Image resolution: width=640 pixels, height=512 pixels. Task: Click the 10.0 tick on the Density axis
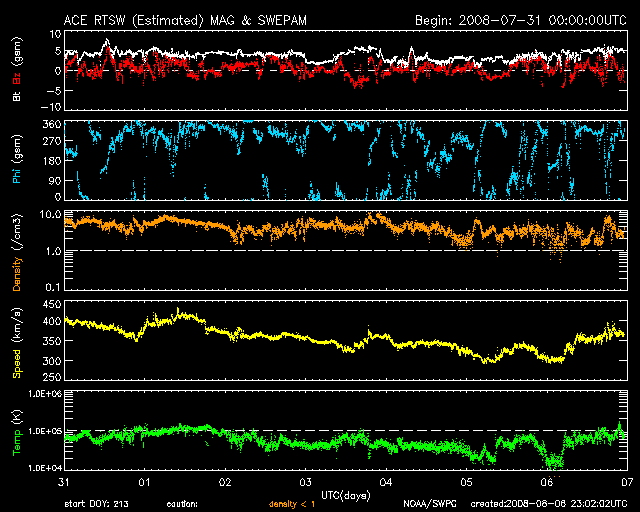click(53, 215)
